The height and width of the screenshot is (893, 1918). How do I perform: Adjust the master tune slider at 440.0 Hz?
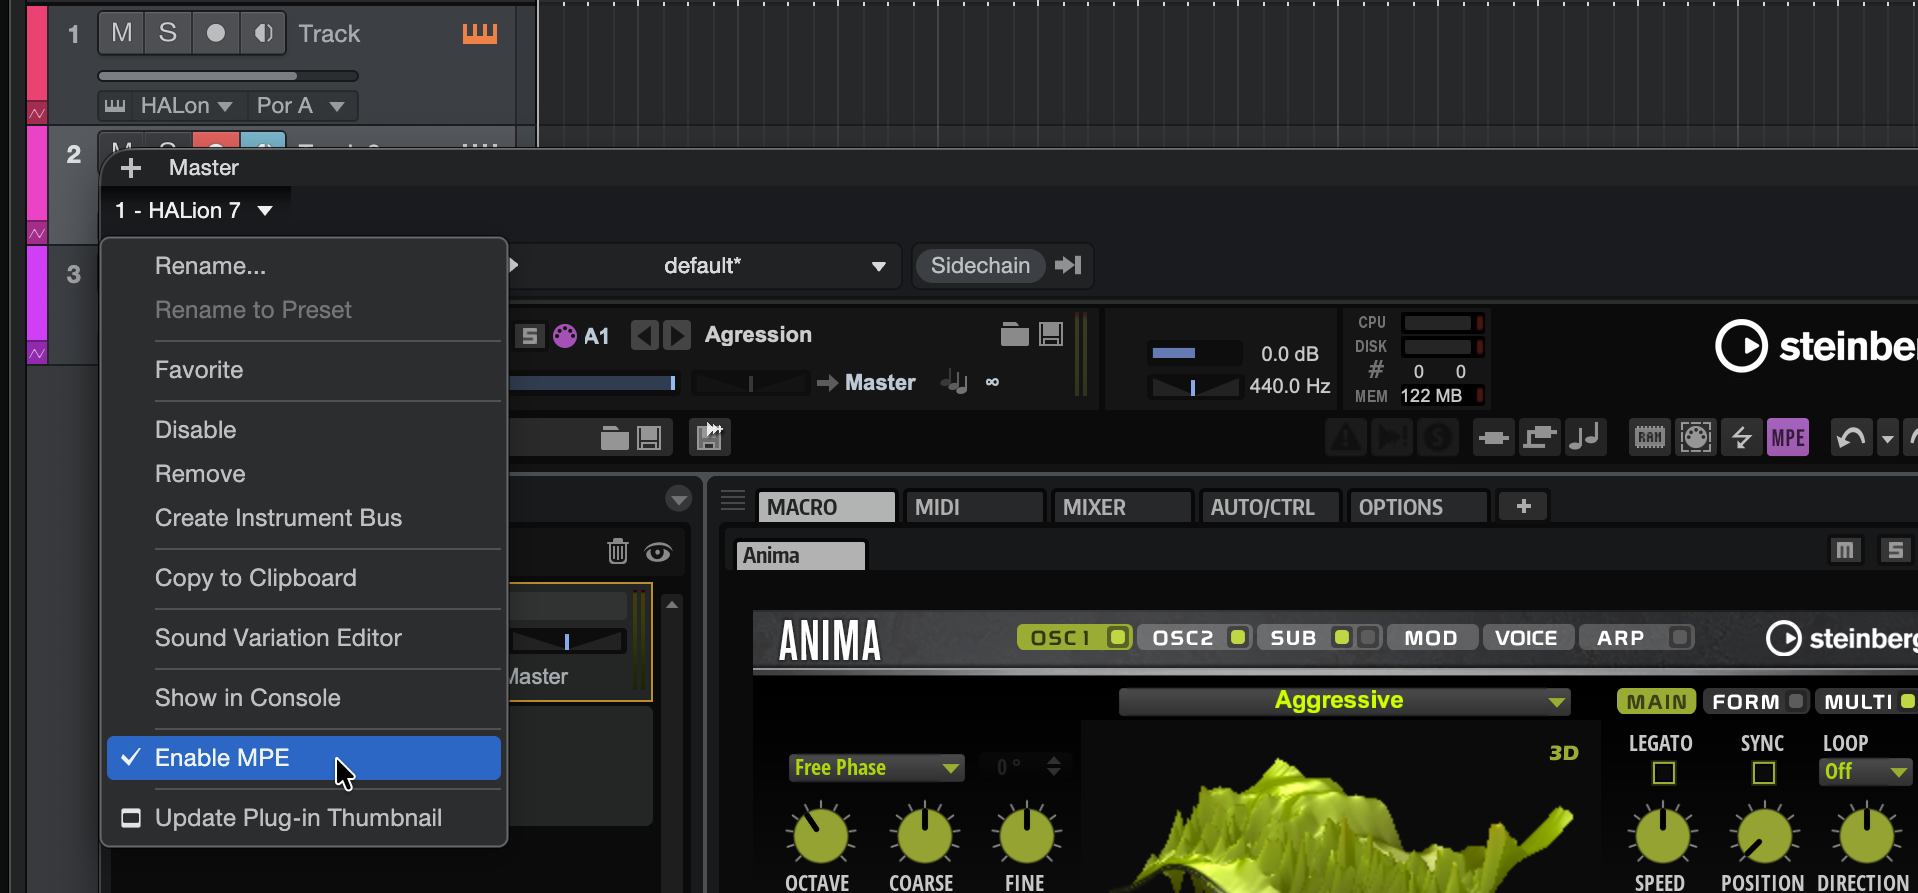(x=1194, y=387)
